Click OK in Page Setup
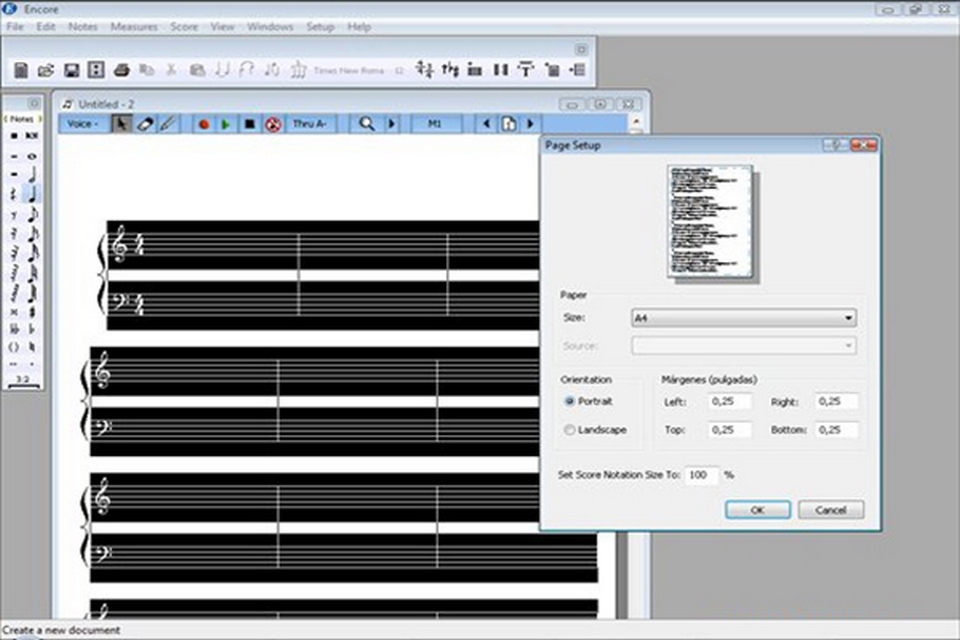Image resolution: width=960 pixels, height=640 pixels. (x=757, y=510)
